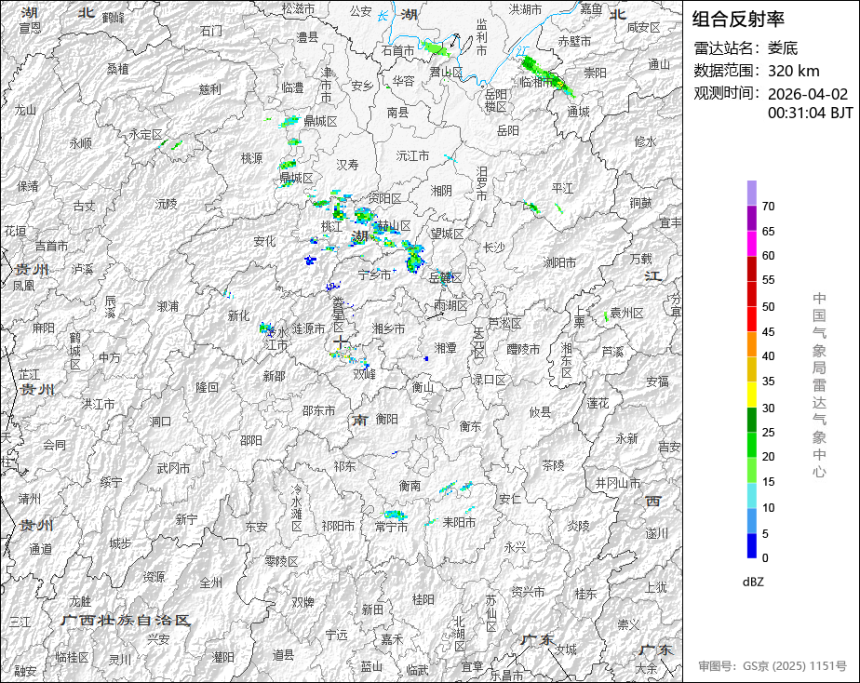Select the 井冈山市 map label
The width and height of the screenshot is (860, 683).
tap(618, 483)
